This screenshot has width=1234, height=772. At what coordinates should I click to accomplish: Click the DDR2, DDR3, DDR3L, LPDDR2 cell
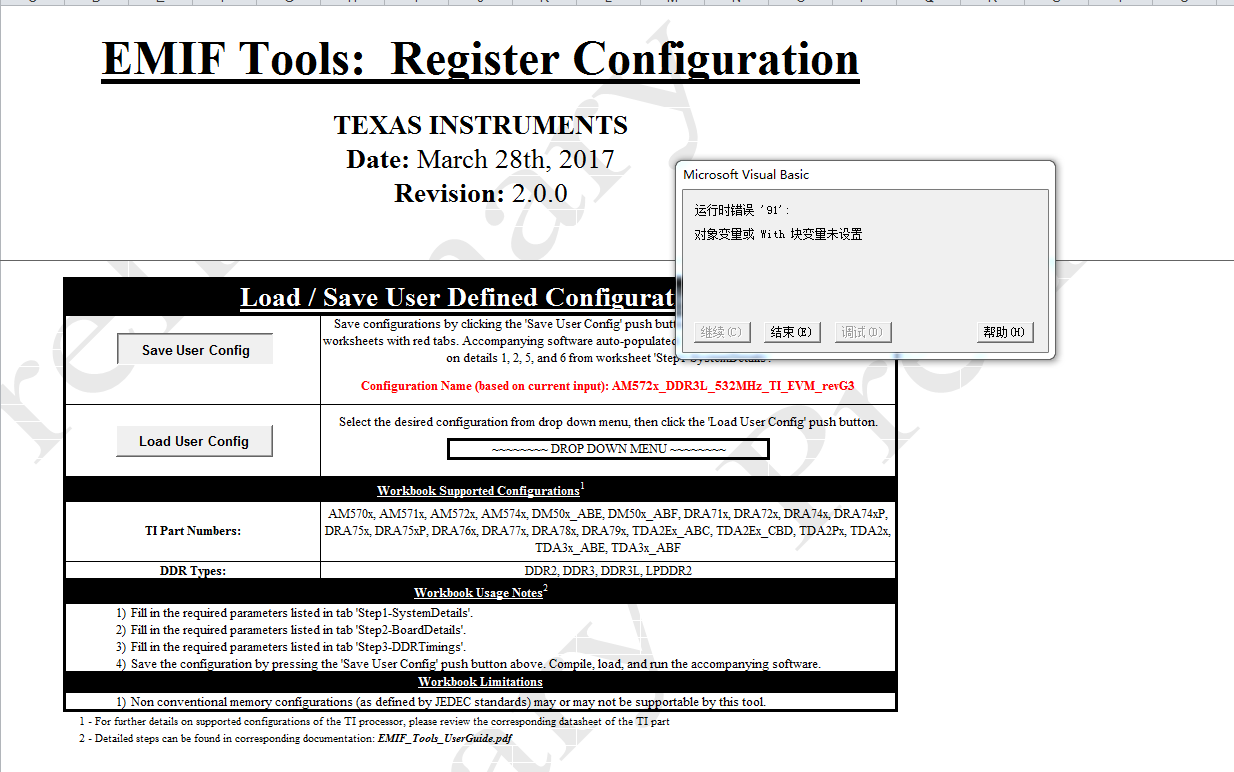[608, 571]
